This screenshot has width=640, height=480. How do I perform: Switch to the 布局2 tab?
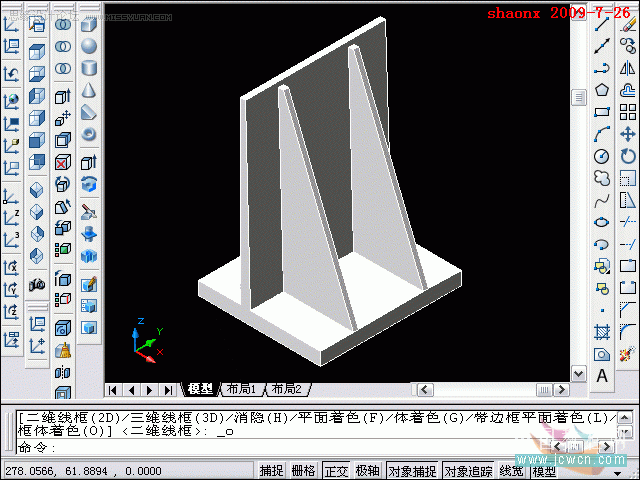coord(287,389)
